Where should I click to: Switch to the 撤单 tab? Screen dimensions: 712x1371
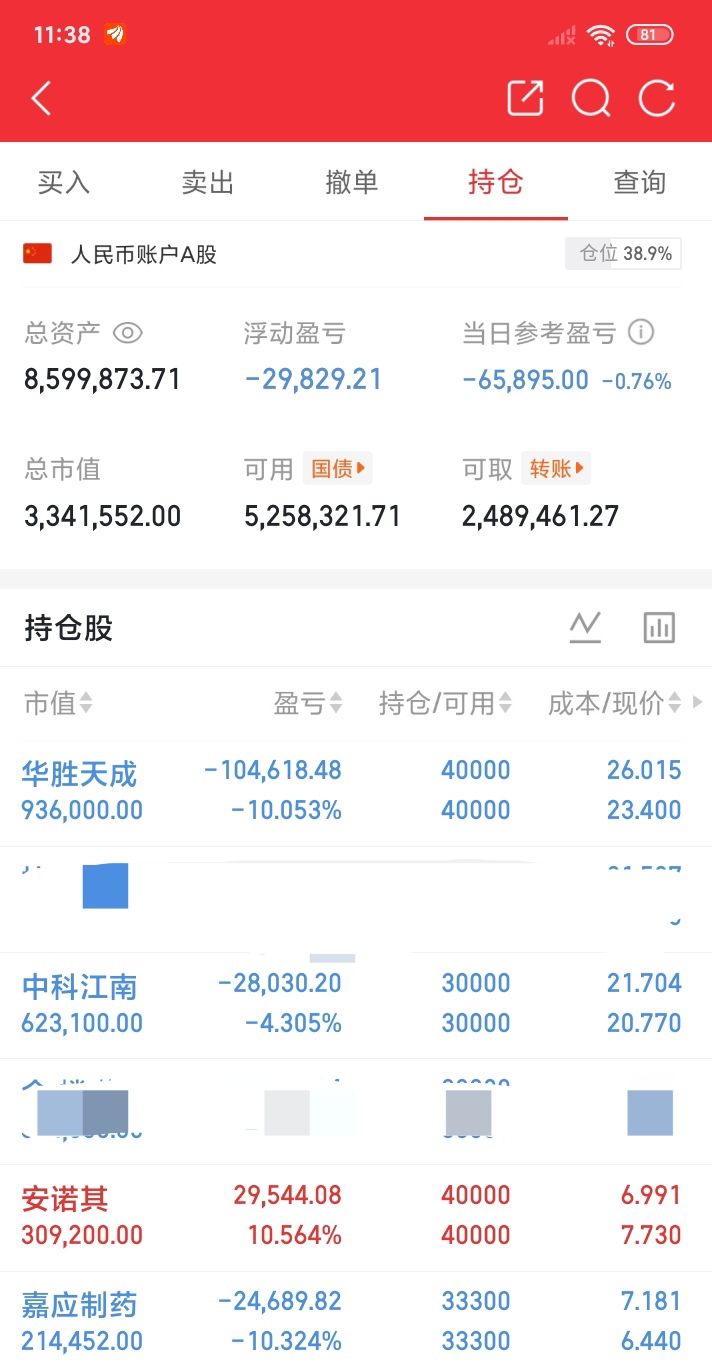click(352, 182)
